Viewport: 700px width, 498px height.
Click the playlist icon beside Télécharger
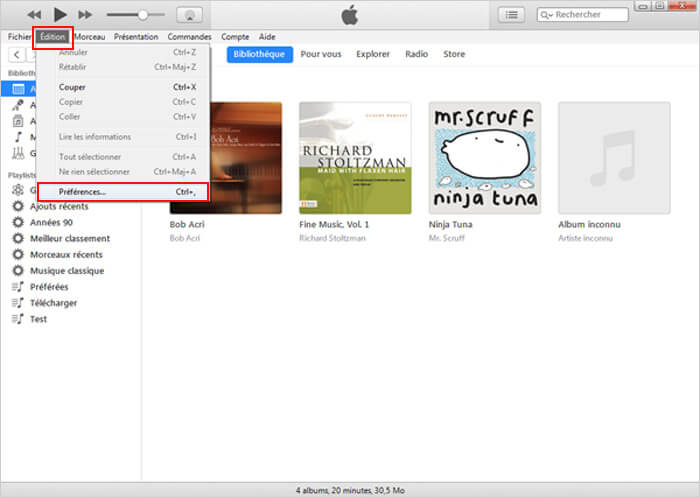(x=18, y=303)
